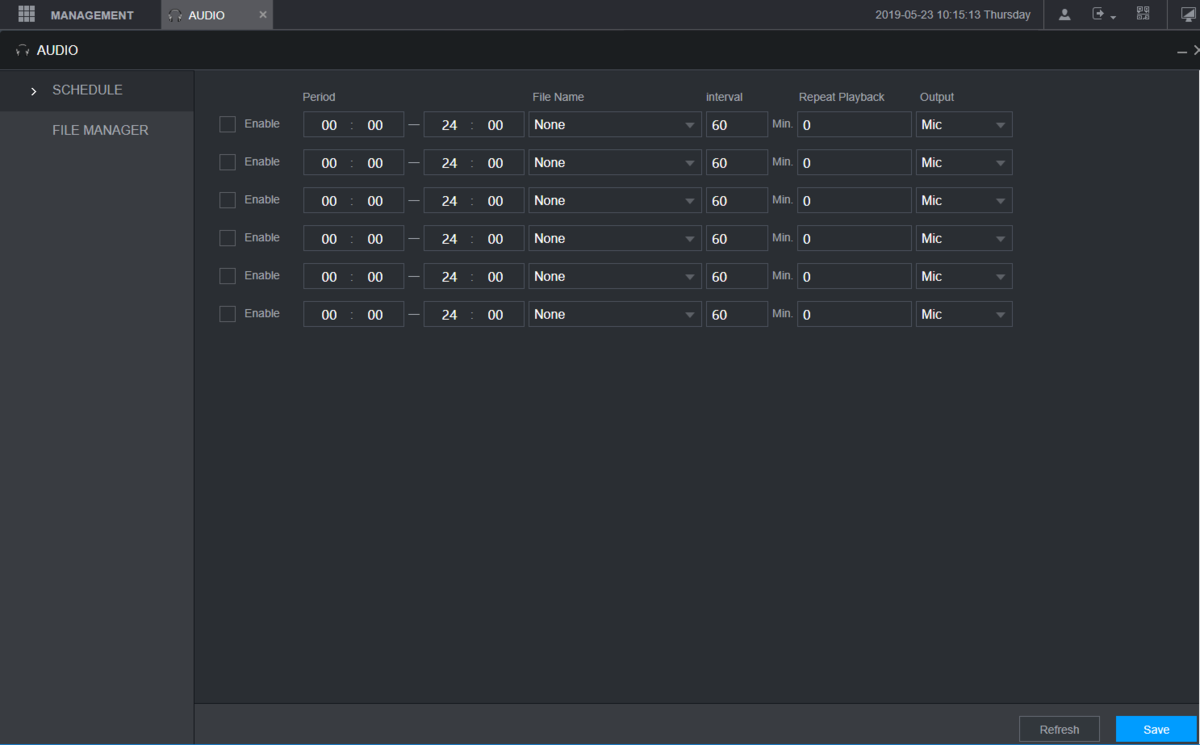
Task: Show the QR code icon
Action: [1143, 14]
